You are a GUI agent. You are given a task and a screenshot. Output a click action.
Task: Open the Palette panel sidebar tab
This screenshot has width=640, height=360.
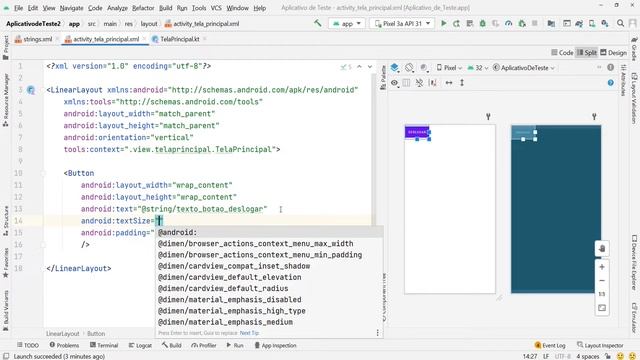click(x=383, y=78)
